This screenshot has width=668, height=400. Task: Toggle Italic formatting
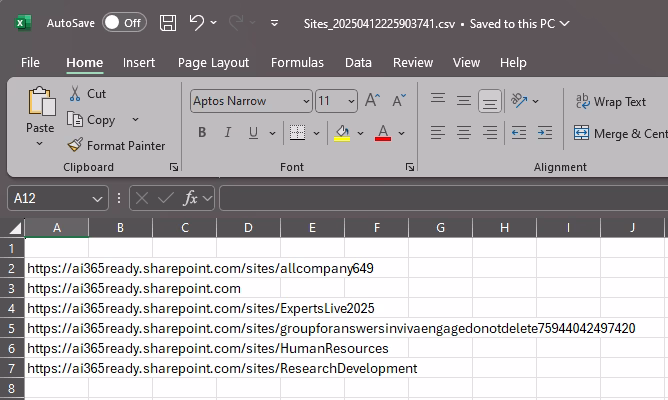tap(228, 132)
